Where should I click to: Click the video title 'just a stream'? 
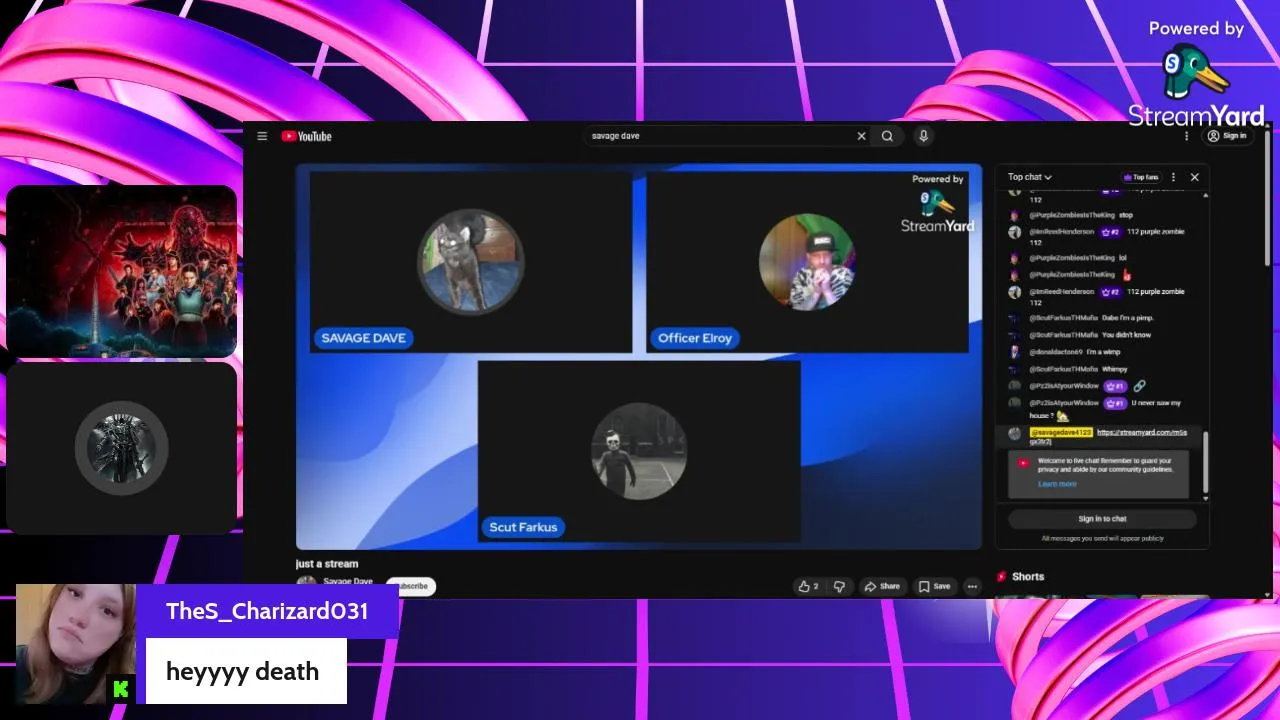coord(327,564)
